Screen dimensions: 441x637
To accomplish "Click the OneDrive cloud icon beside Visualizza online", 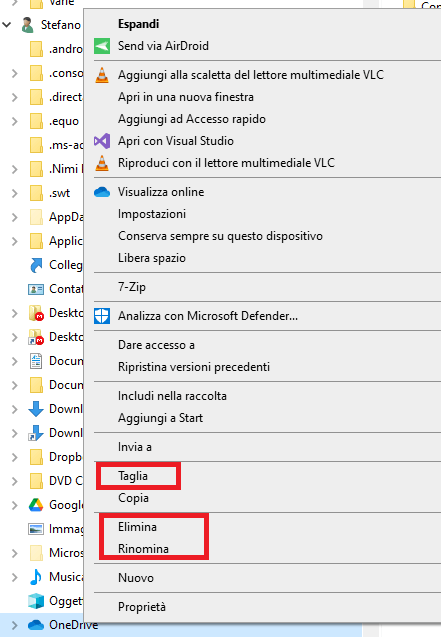I will (x=102, y=192).
